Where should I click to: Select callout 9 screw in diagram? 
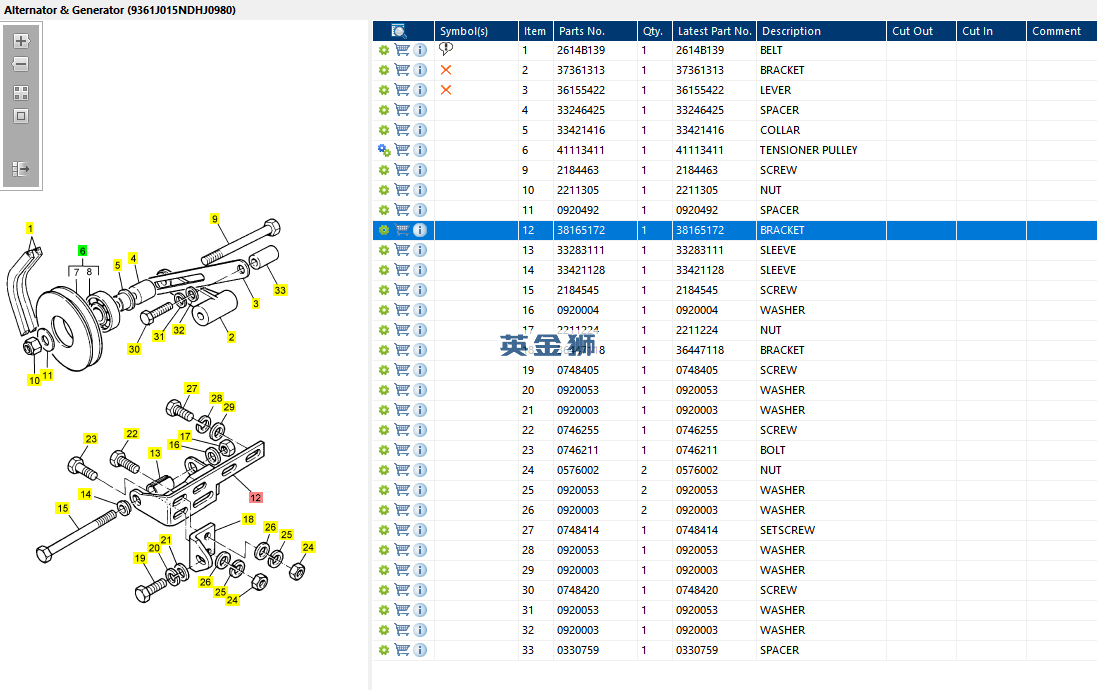215,219
